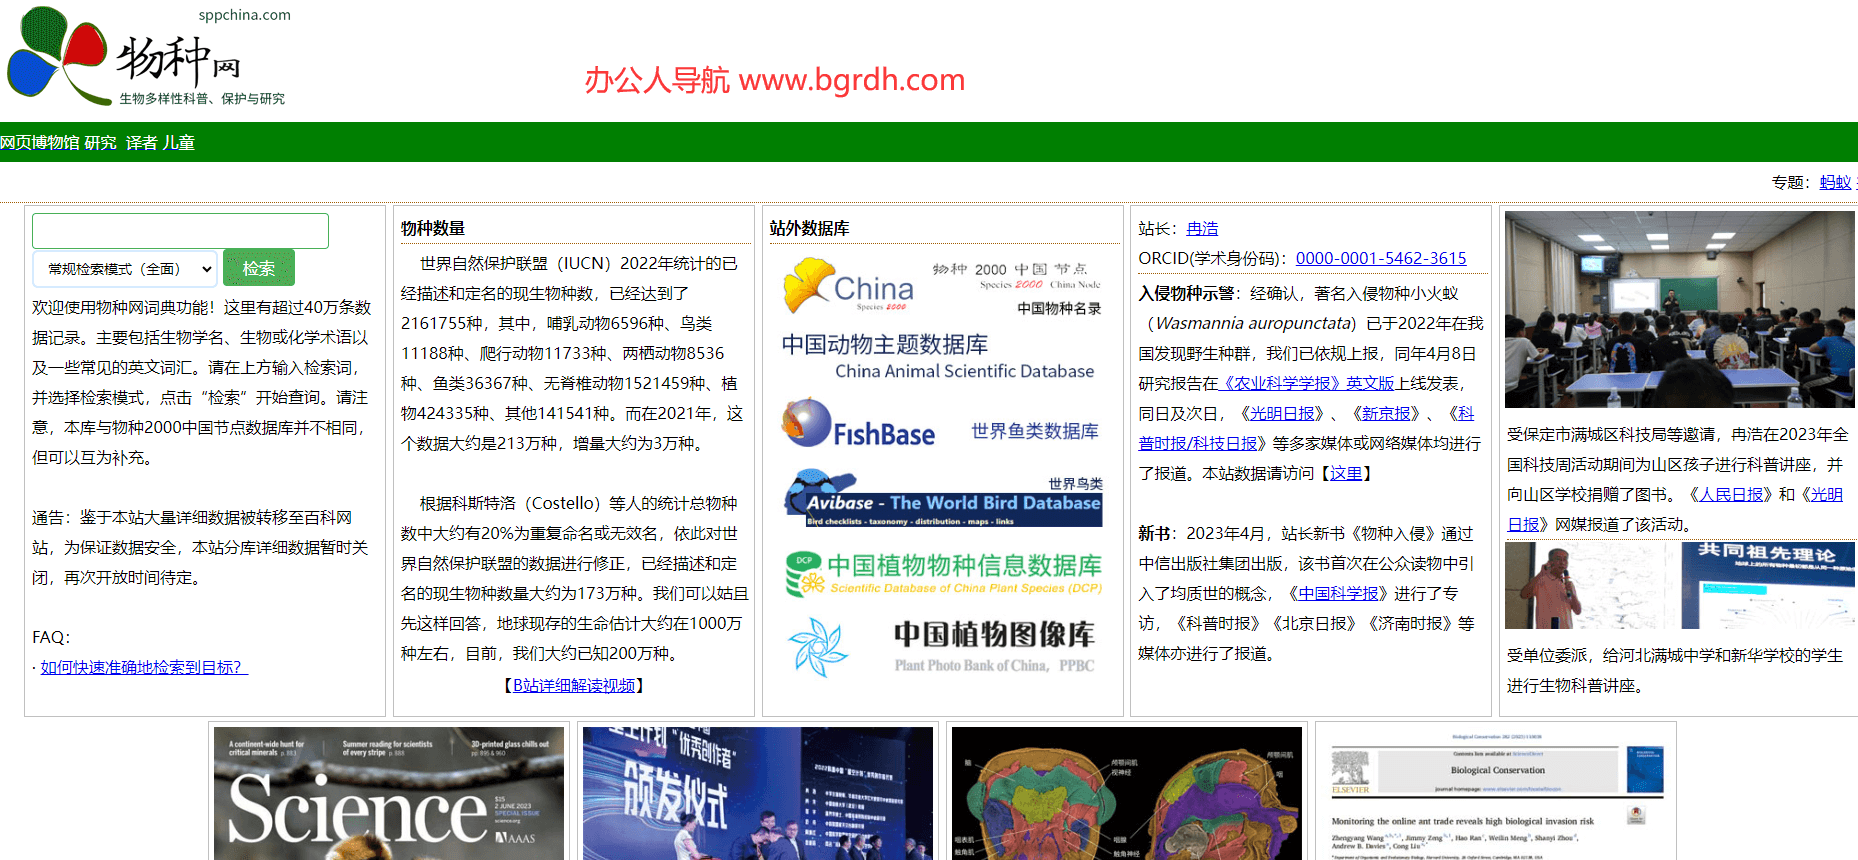Viewport: 1858px width, 860px height.
Task: Open the 蚂蚁 topic link
Action: [x=1835, y=182]
